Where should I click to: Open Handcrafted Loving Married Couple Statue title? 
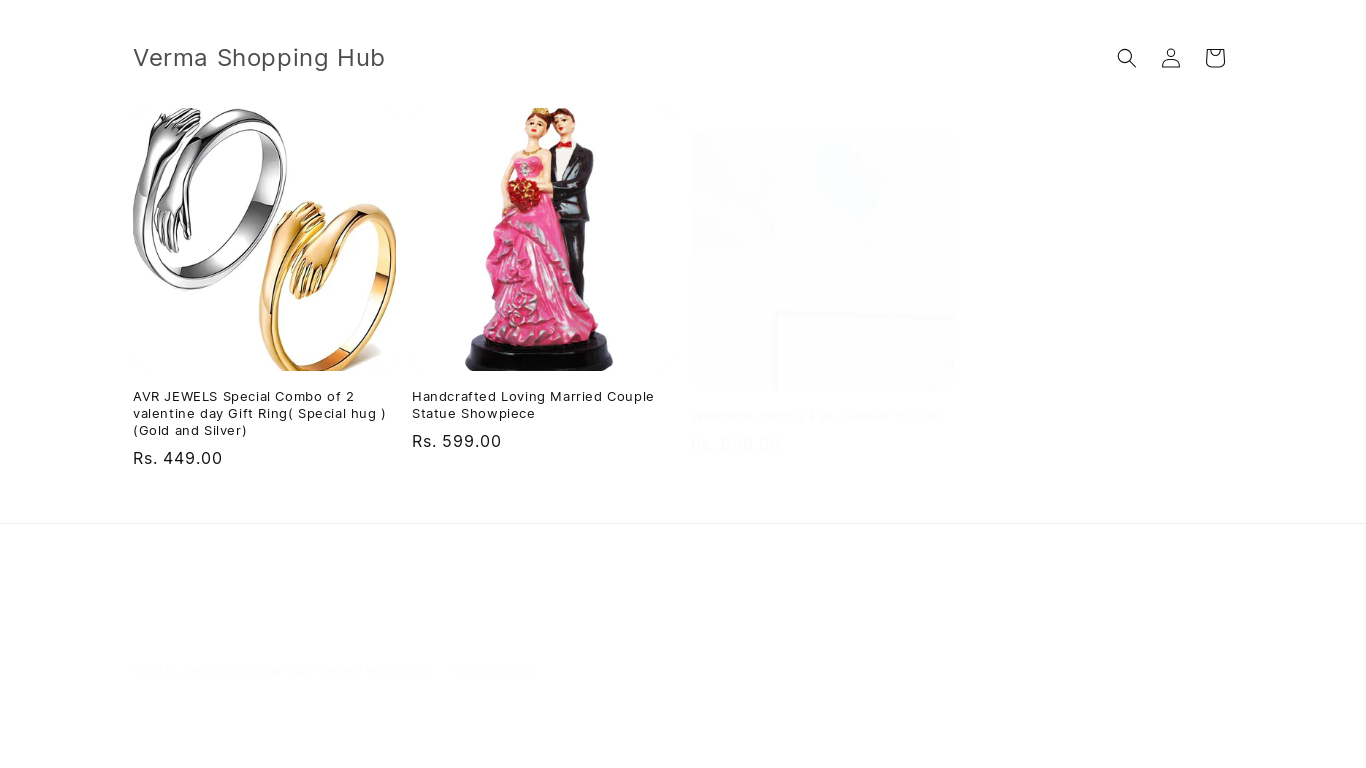[533, 405]
